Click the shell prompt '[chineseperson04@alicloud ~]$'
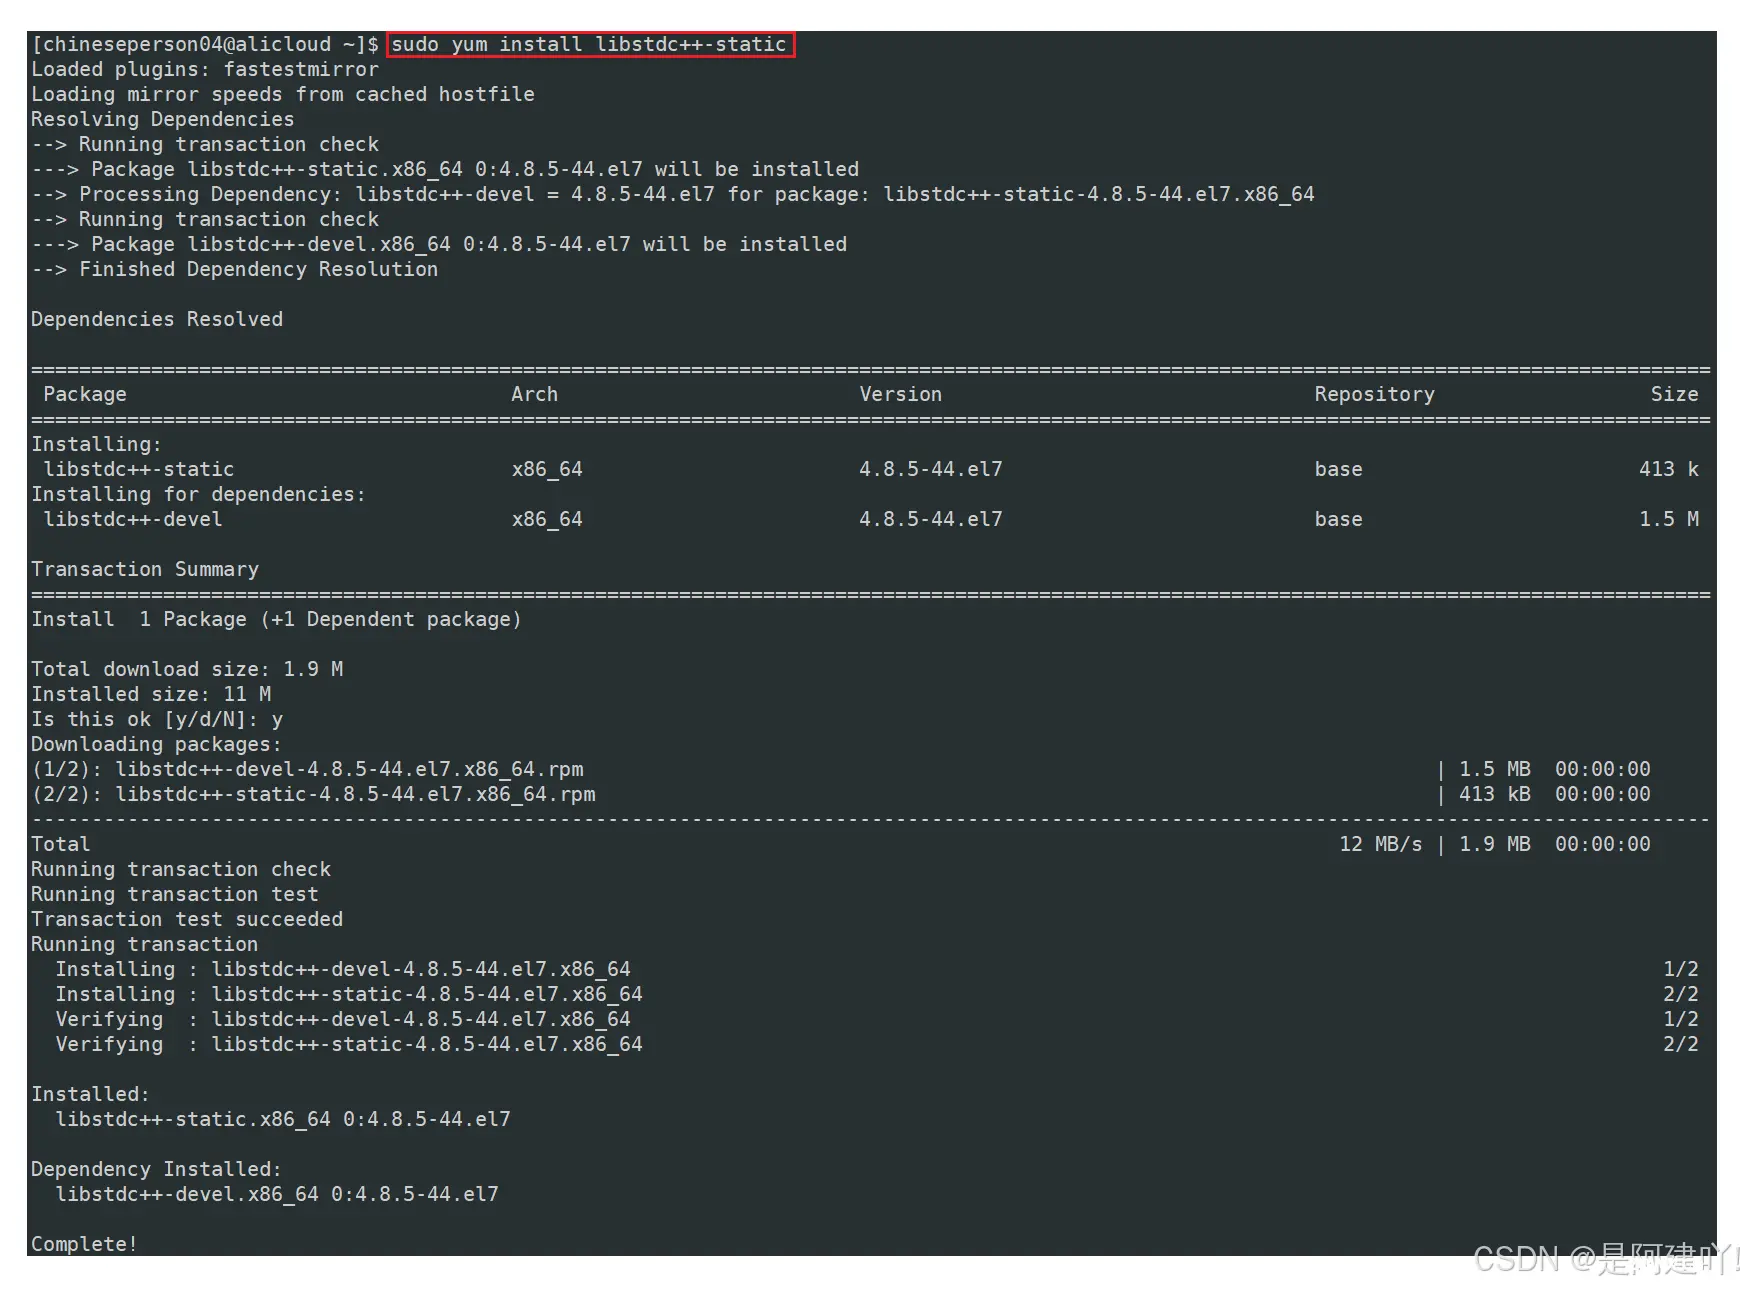The image size is (1746, 1289). point(205,44)
